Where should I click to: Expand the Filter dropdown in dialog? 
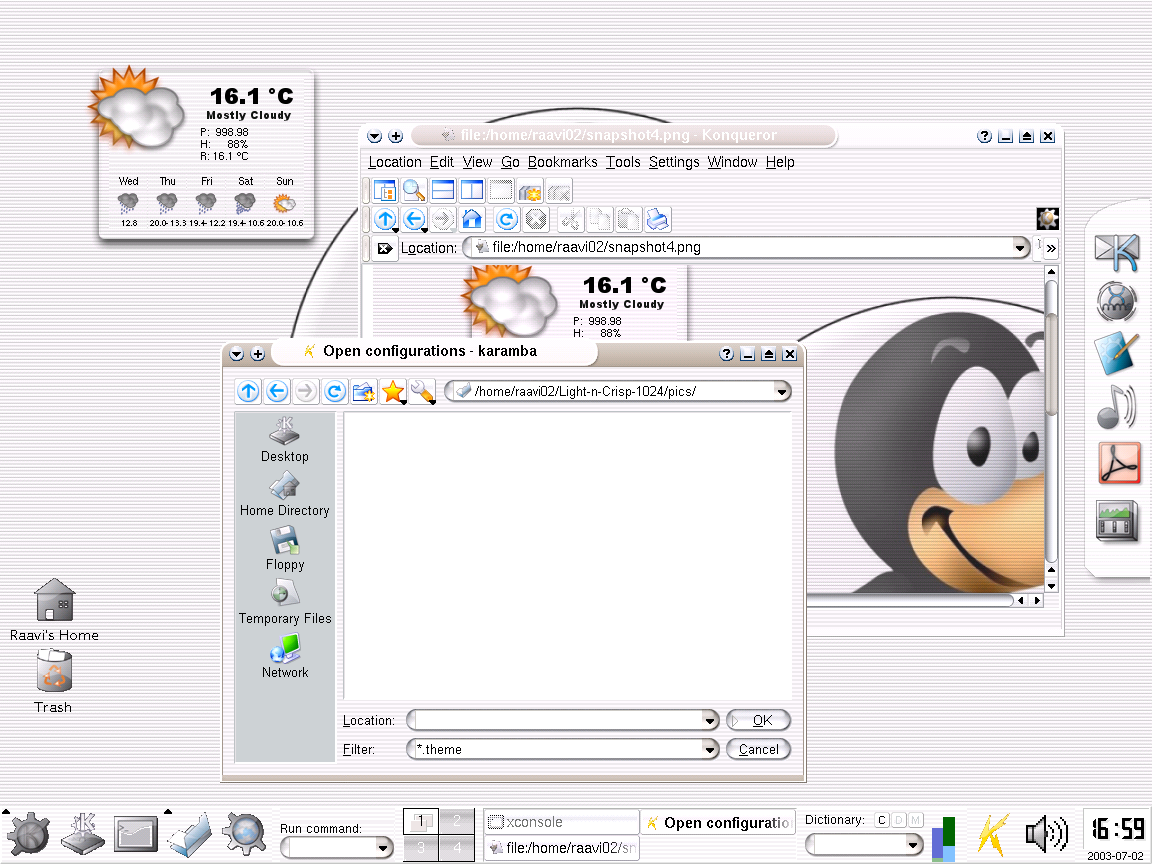(x=709, y=749)
